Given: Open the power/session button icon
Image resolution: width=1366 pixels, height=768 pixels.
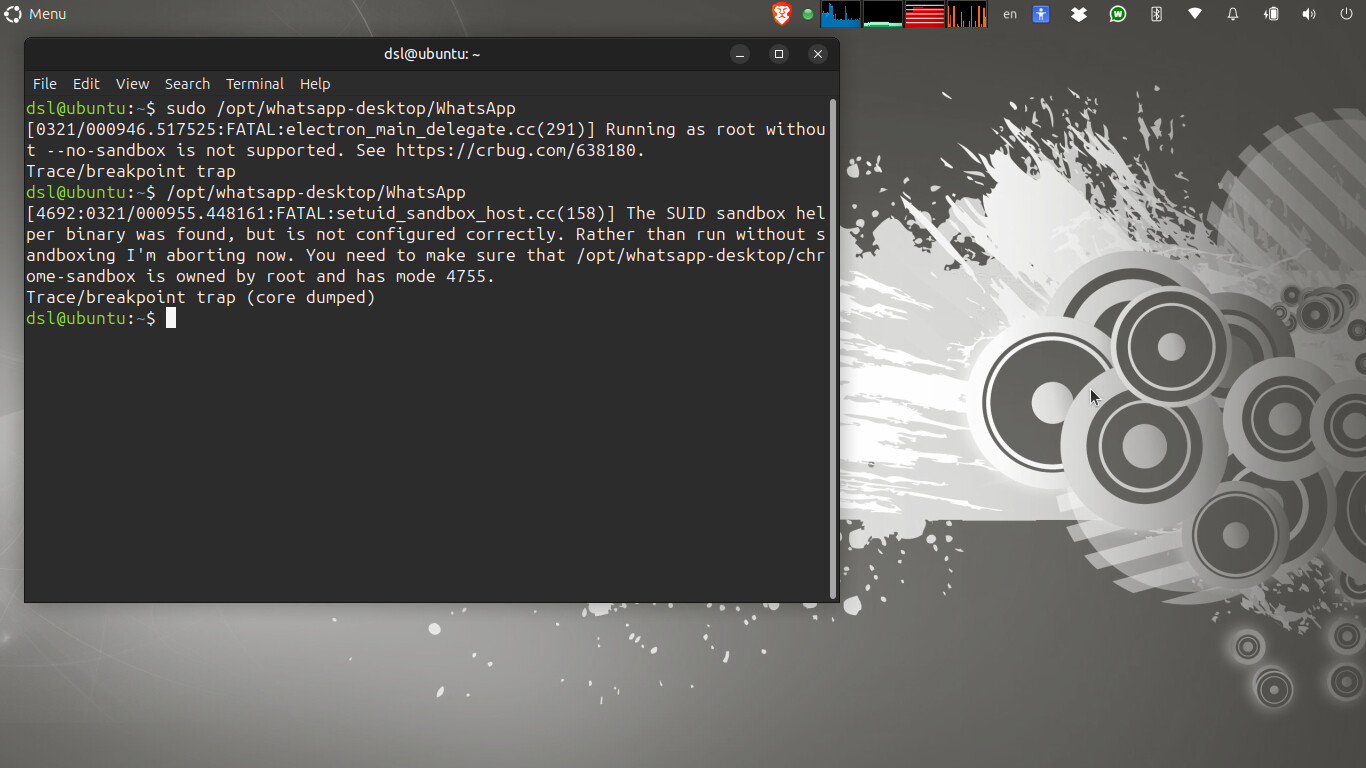Looking at the screenshot, I should tap(1346, 14).
